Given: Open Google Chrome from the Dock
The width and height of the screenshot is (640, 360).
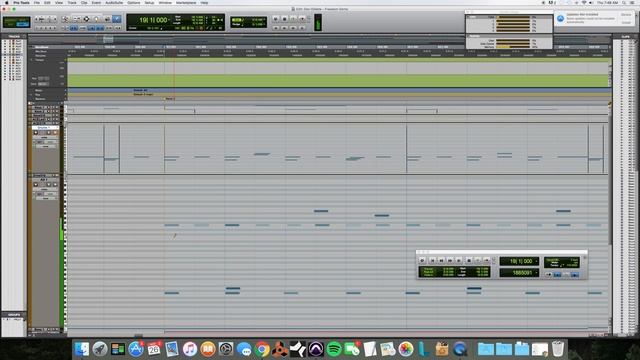Looking at the screenshot, I should [x=262, y=349].
